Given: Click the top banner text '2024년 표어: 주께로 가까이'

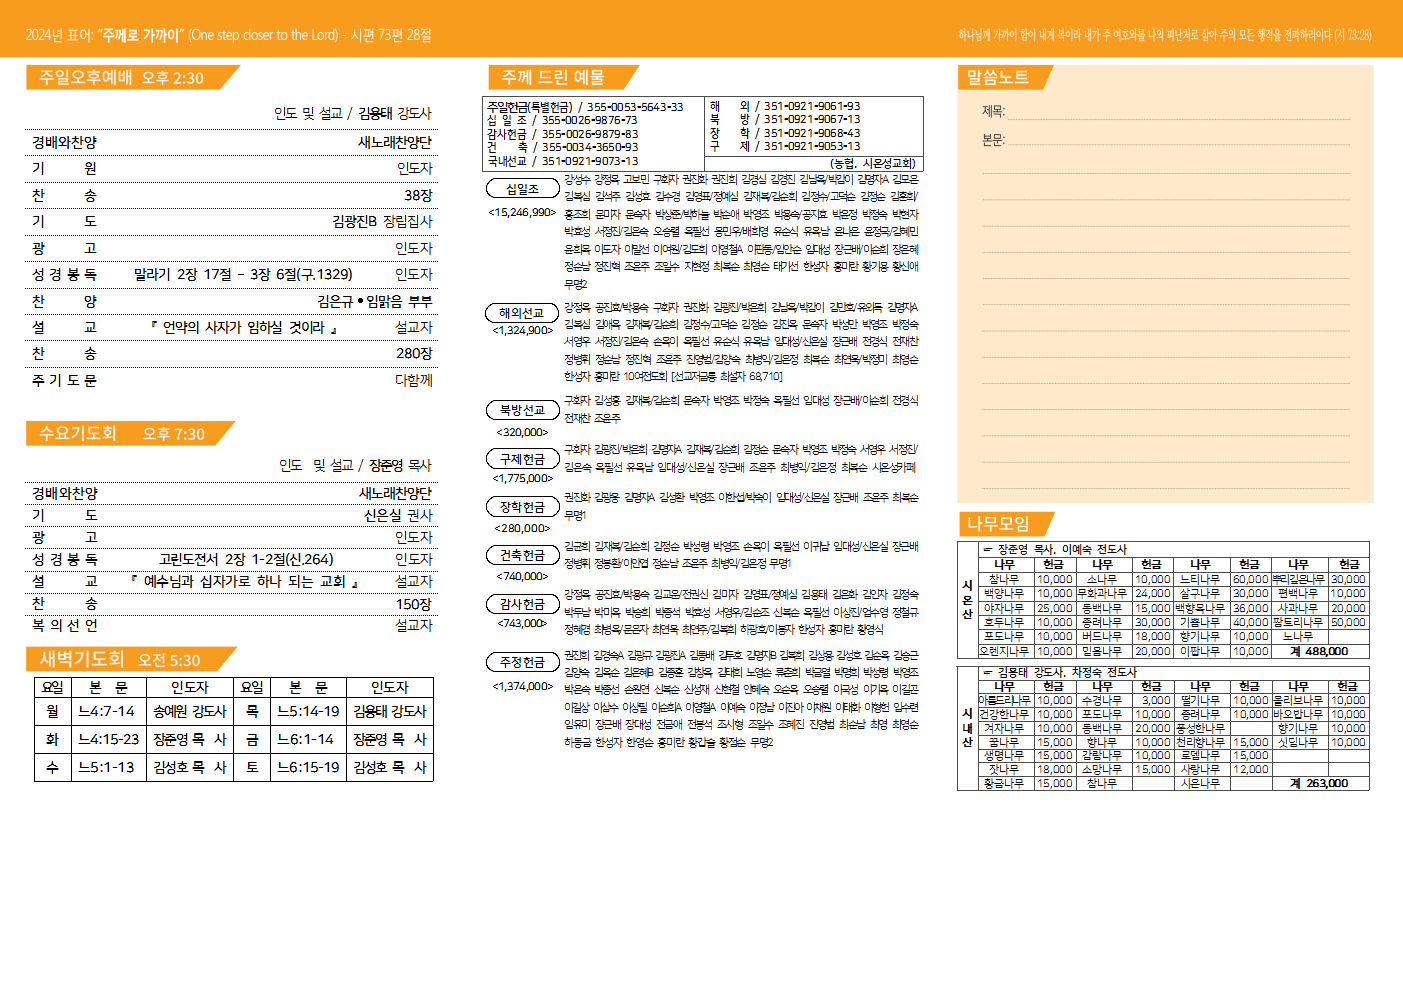Looking at the screenshot, I should click(x=104, y=35).
